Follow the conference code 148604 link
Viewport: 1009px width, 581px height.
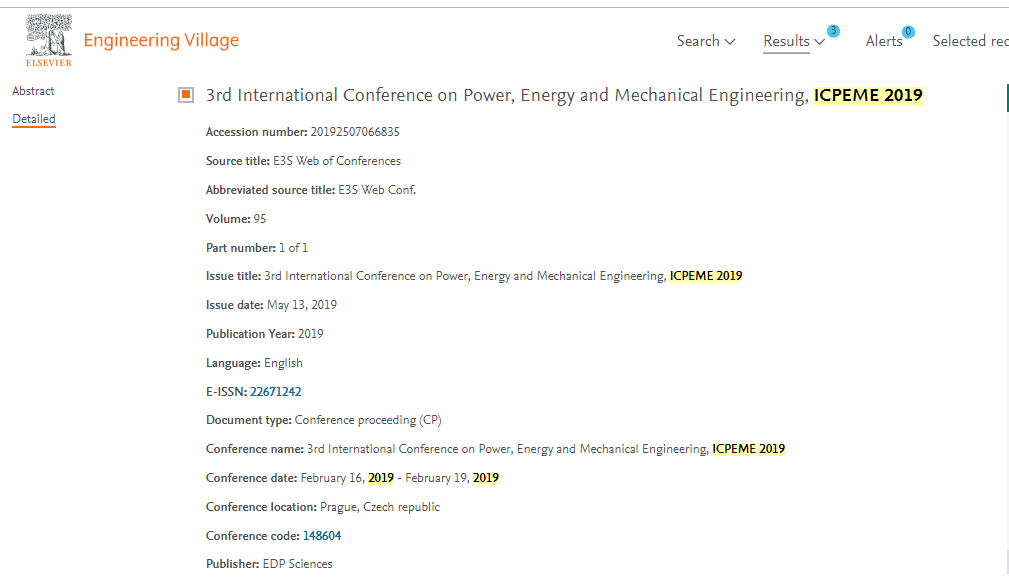[322, 536]
